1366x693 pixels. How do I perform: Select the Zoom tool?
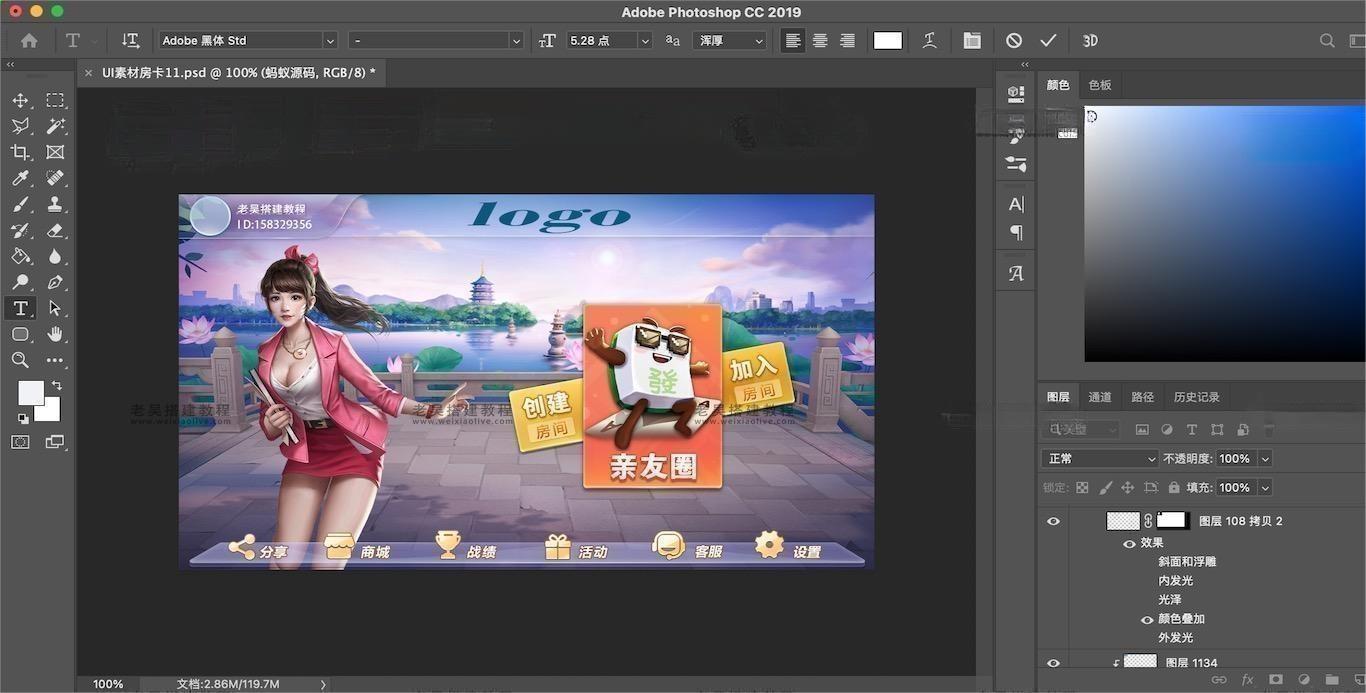(20, 360)
